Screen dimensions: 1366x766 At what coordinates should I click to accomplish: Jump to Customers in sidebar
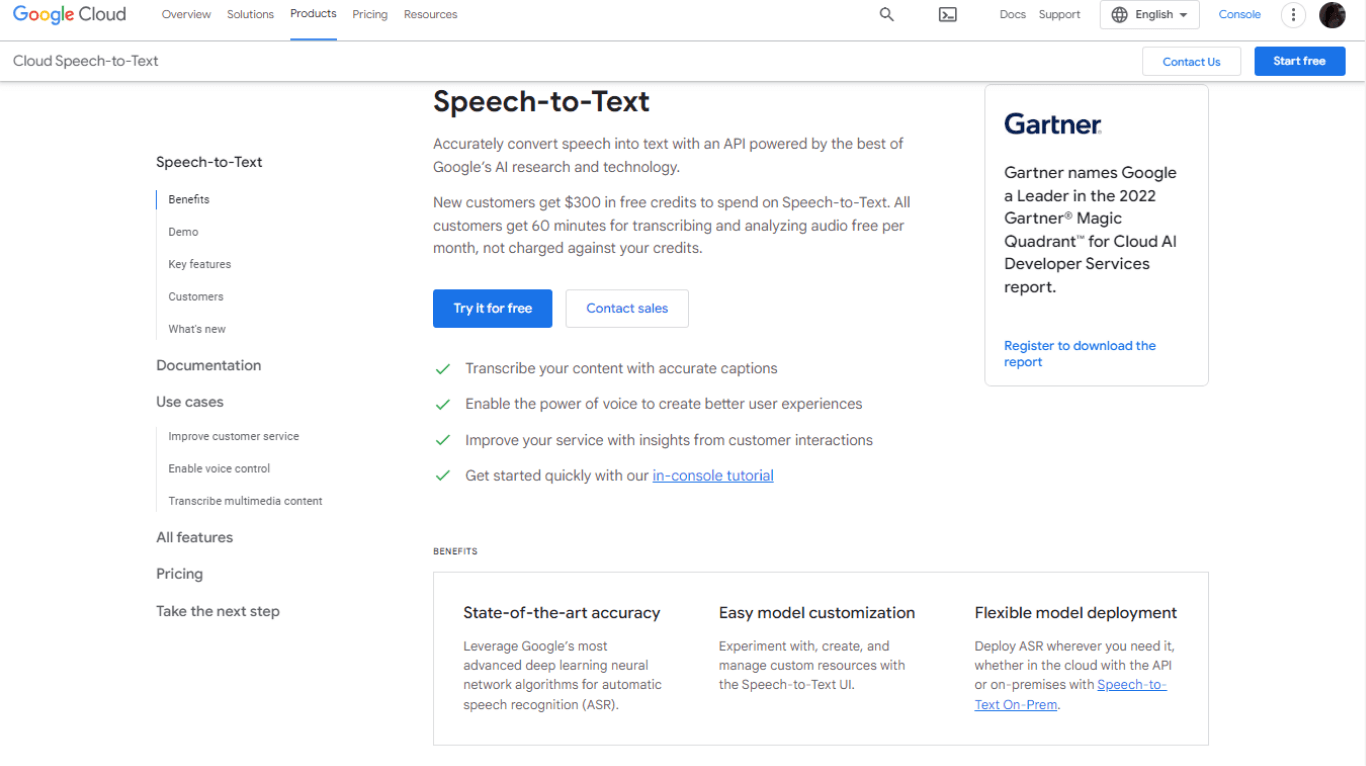[x=196, y=297]
